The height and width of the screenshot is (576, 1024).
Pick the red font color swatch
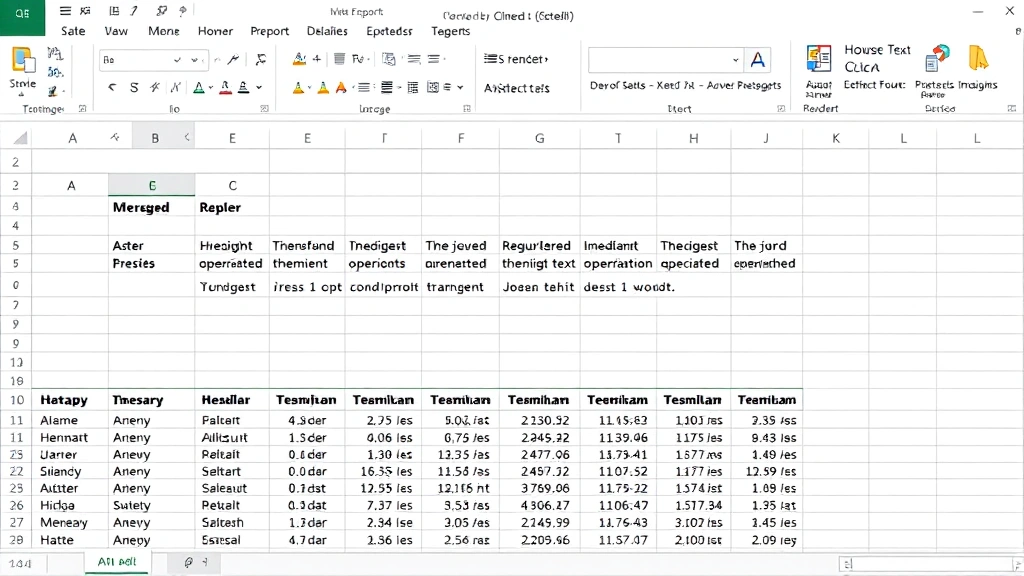coord(224,88)
